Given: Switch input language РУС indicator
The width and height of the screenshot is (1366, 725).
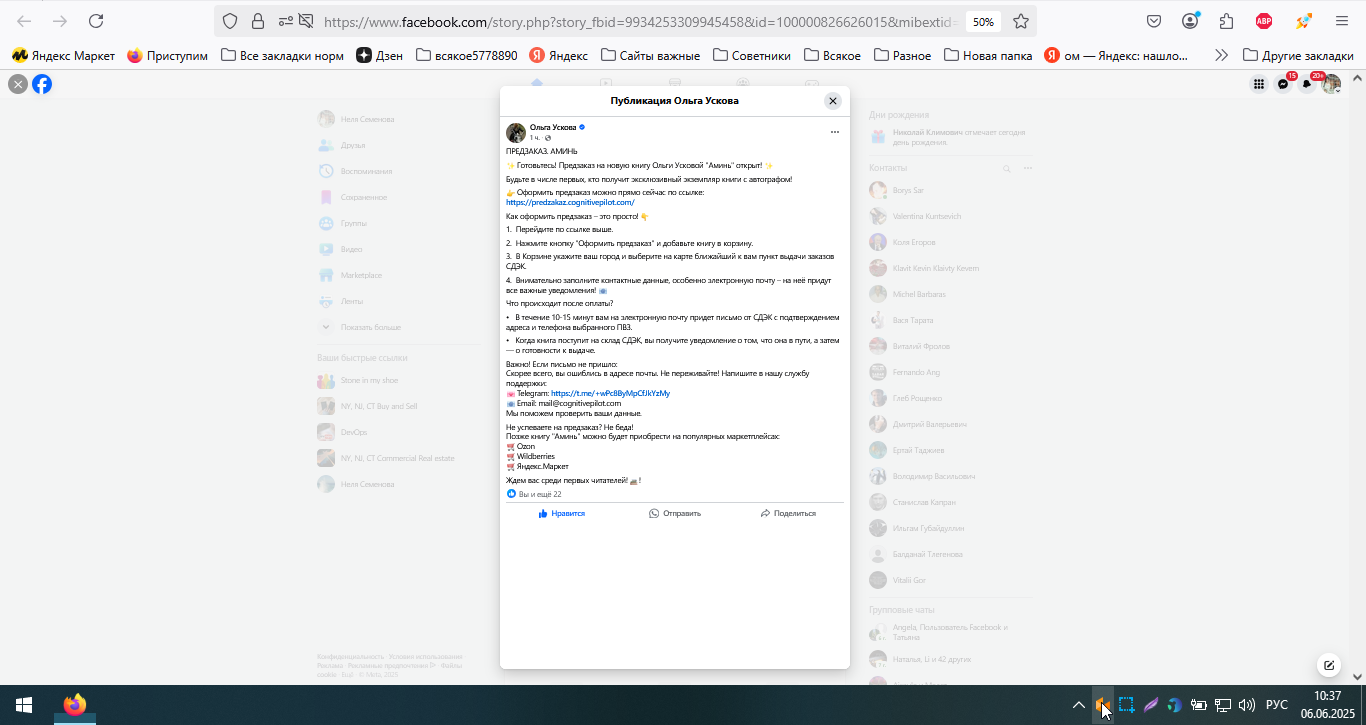Looking at the screenshot, I should [x=1277, y=705].
